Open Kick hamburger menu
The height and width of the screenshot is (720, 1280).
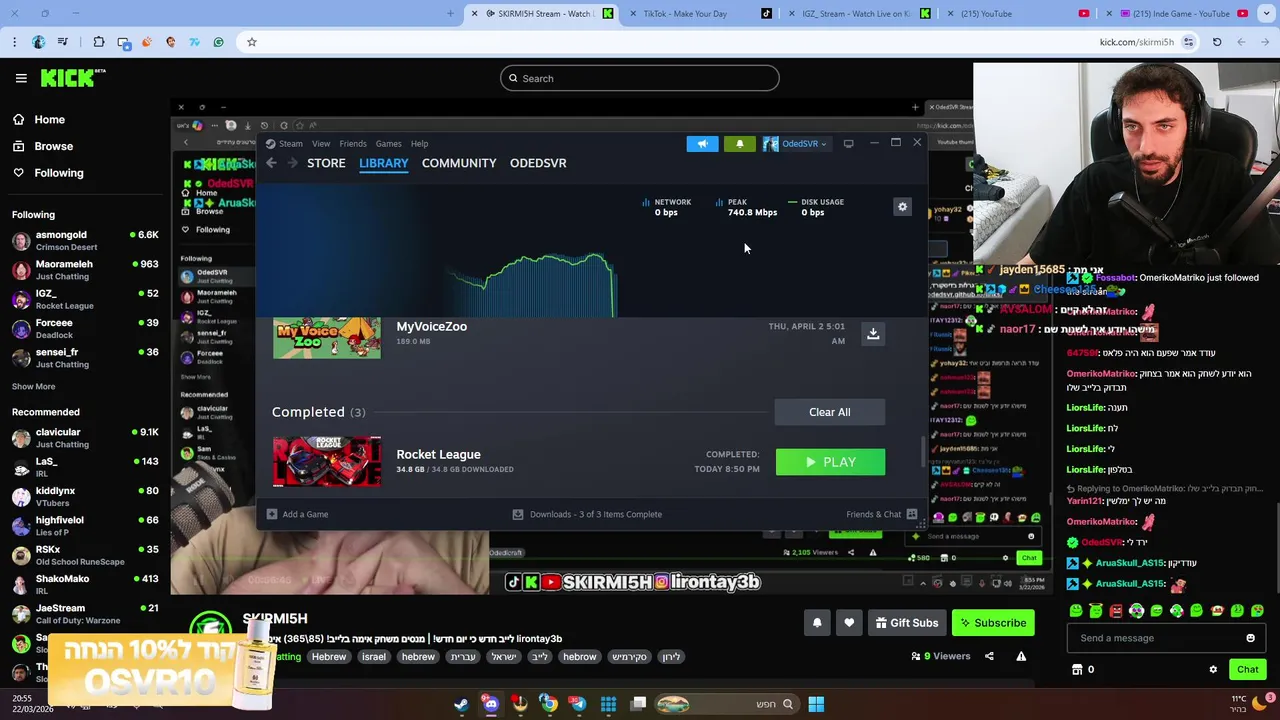tap(21, 78)
